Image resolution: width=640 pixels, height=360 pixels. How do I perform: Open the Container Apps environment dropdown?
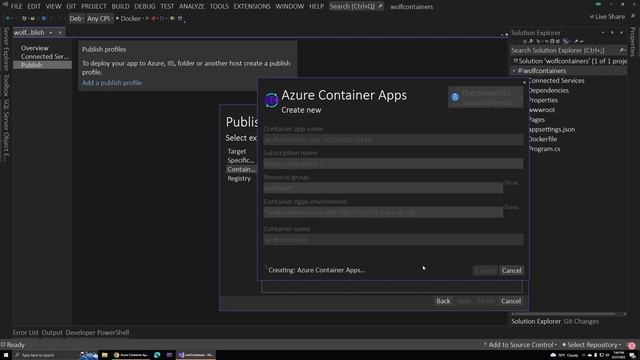coord(383,212)
